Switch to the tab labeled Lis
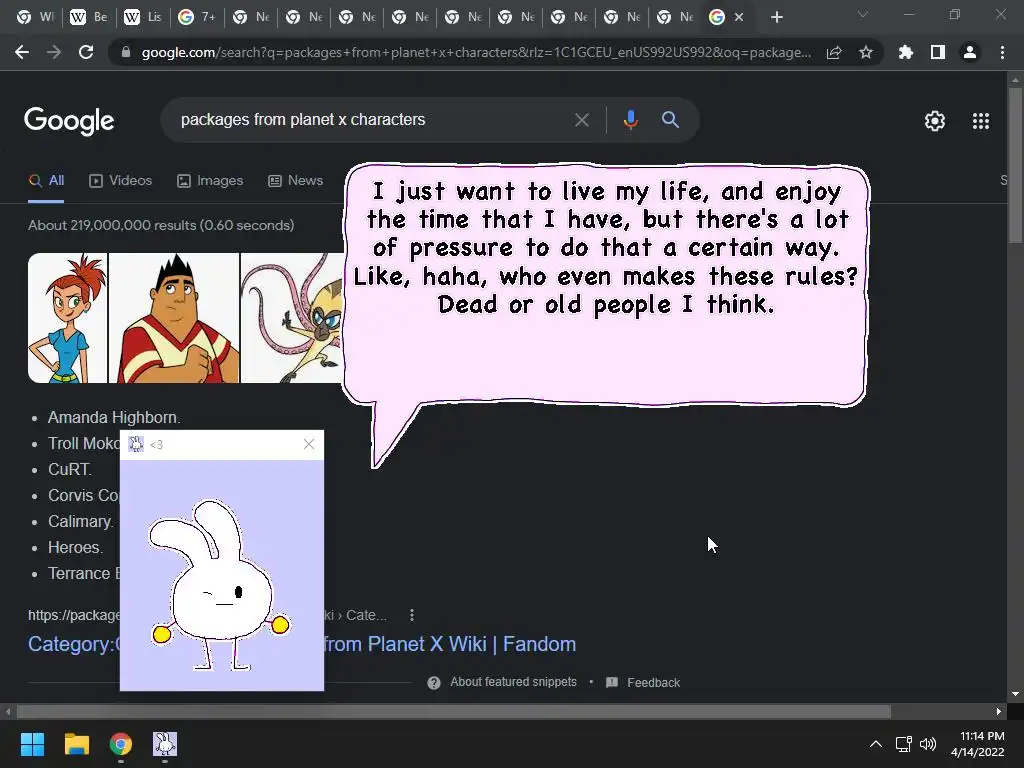This screenshot has height=768, width=1024. (x=143, y=18)
